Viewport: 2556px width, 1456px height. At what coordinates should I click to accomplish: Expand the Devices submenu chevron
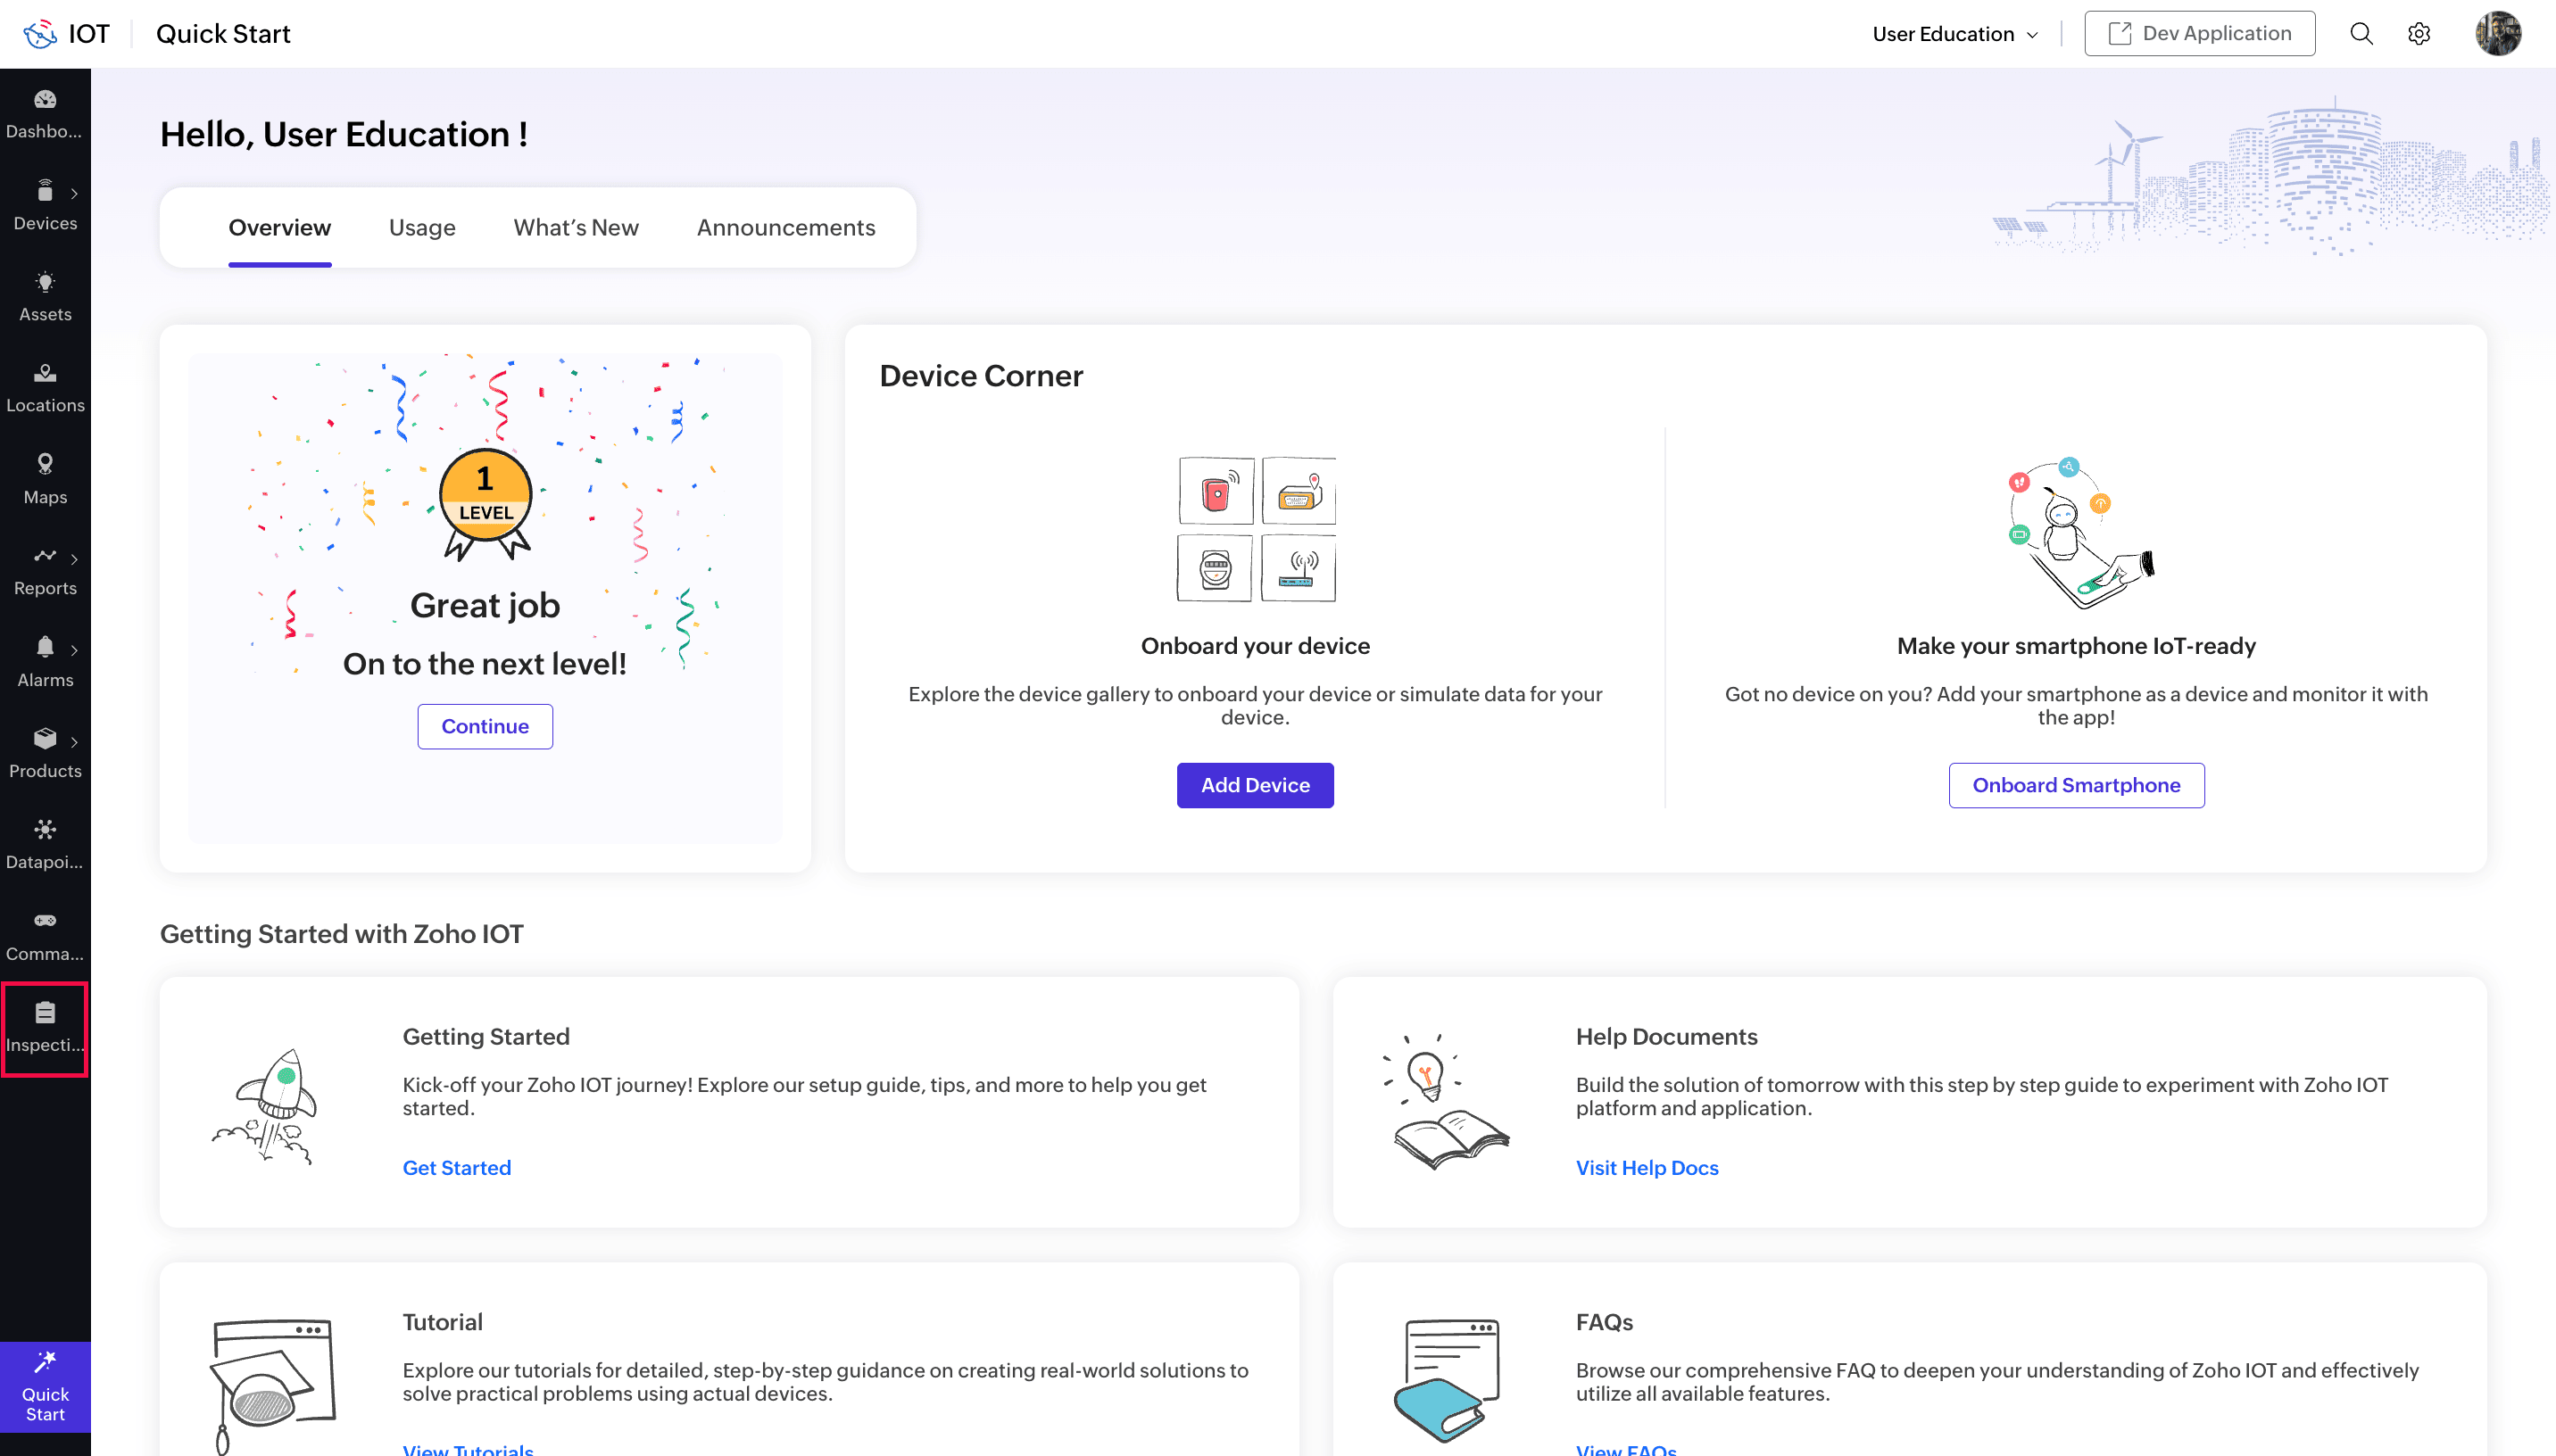pos(74,194)
